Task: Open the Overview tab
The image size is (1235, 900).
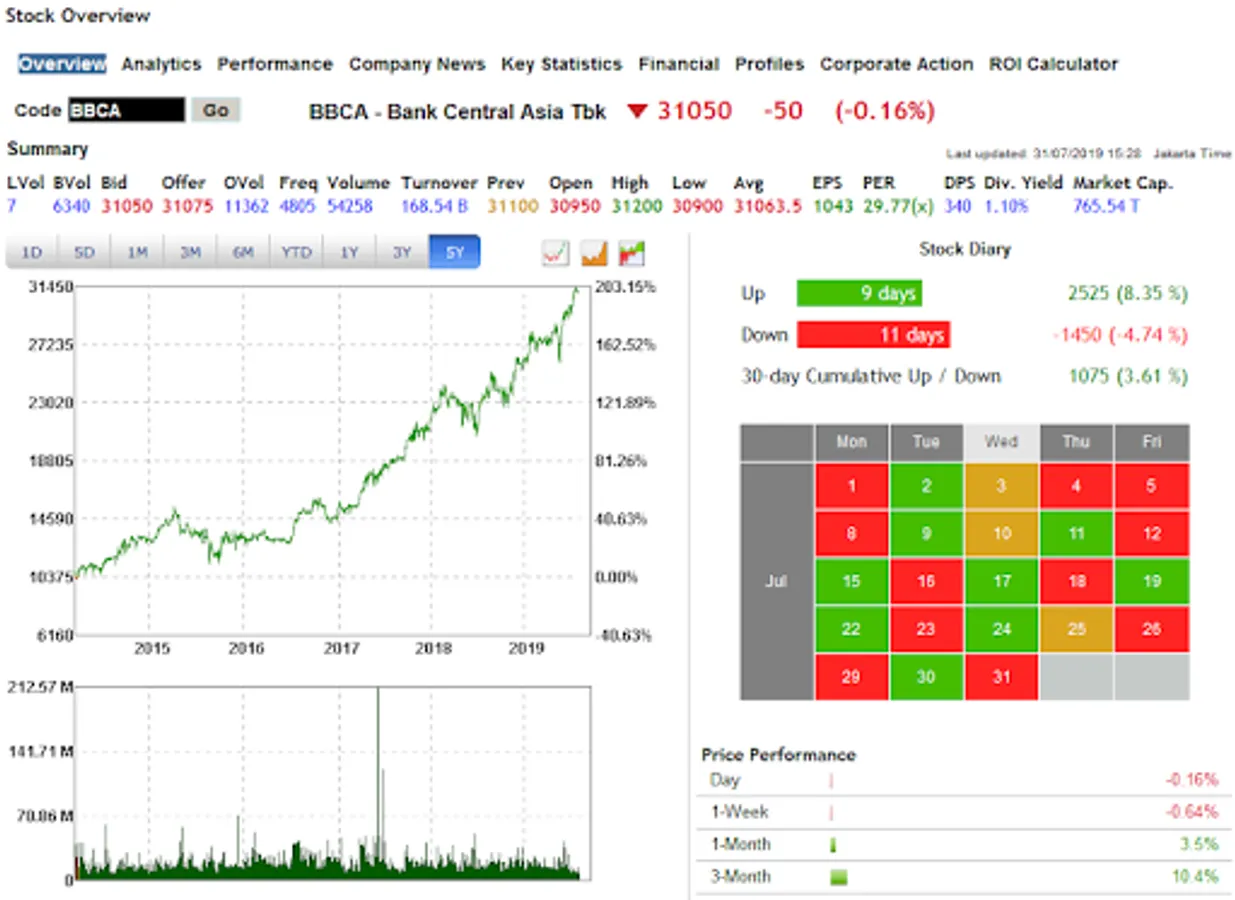Action: [x=62, y=64]
